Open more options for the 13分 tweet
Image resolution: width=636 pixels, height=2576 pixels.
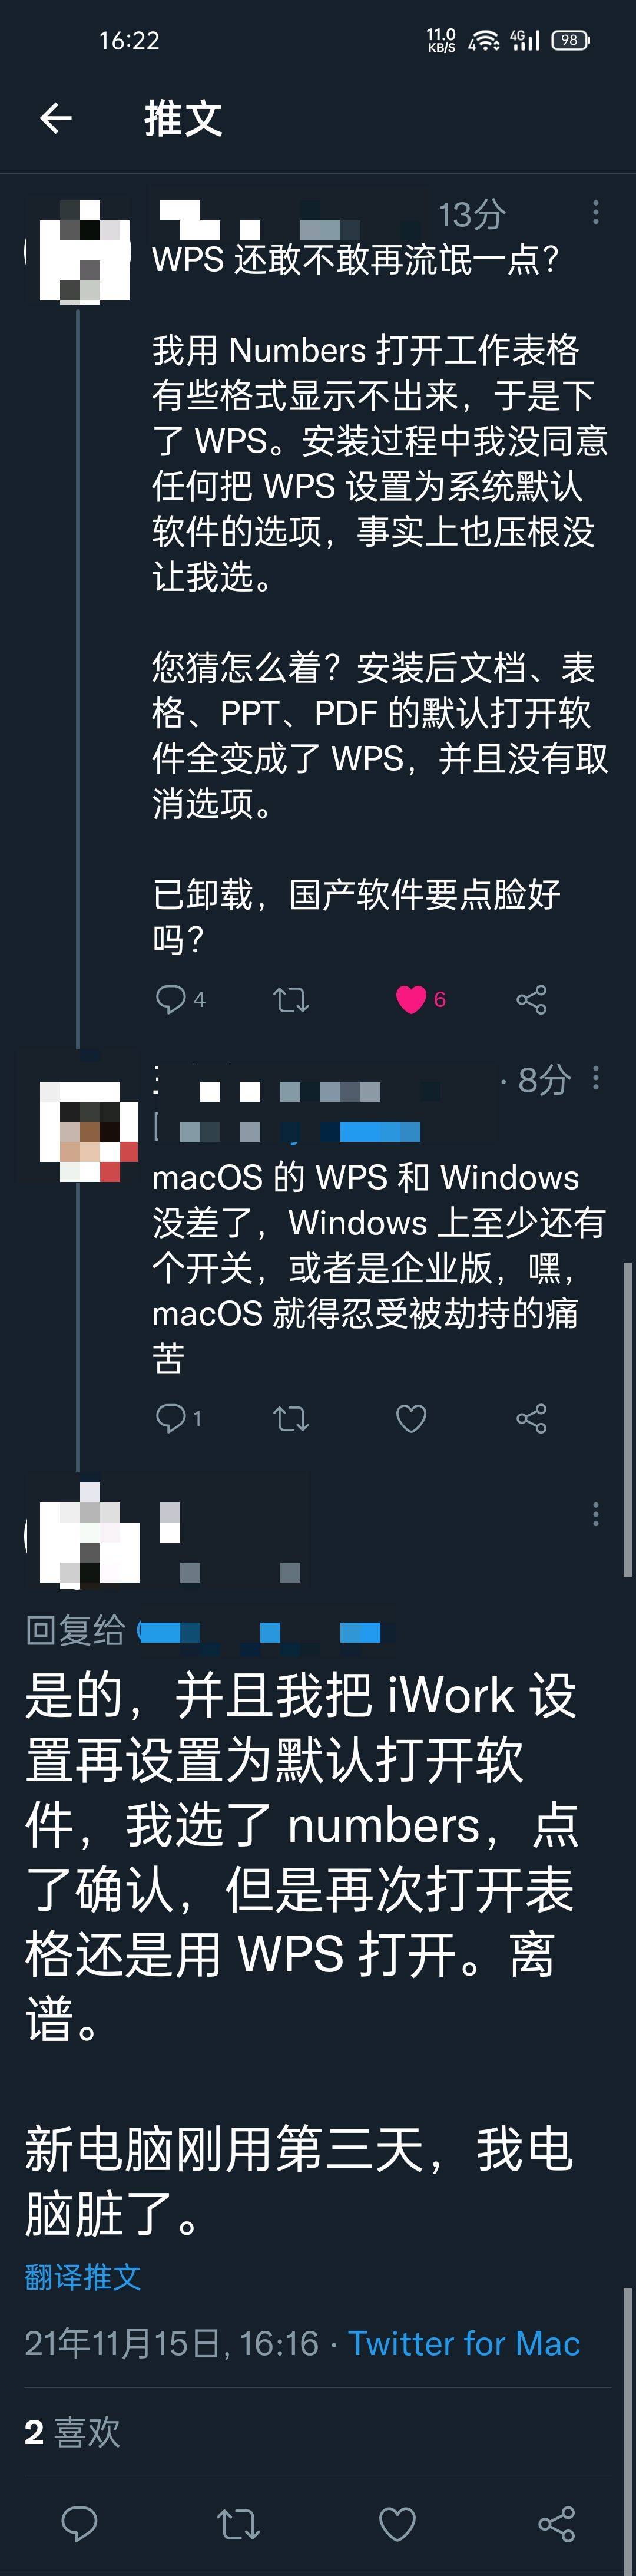pos(596,211)
